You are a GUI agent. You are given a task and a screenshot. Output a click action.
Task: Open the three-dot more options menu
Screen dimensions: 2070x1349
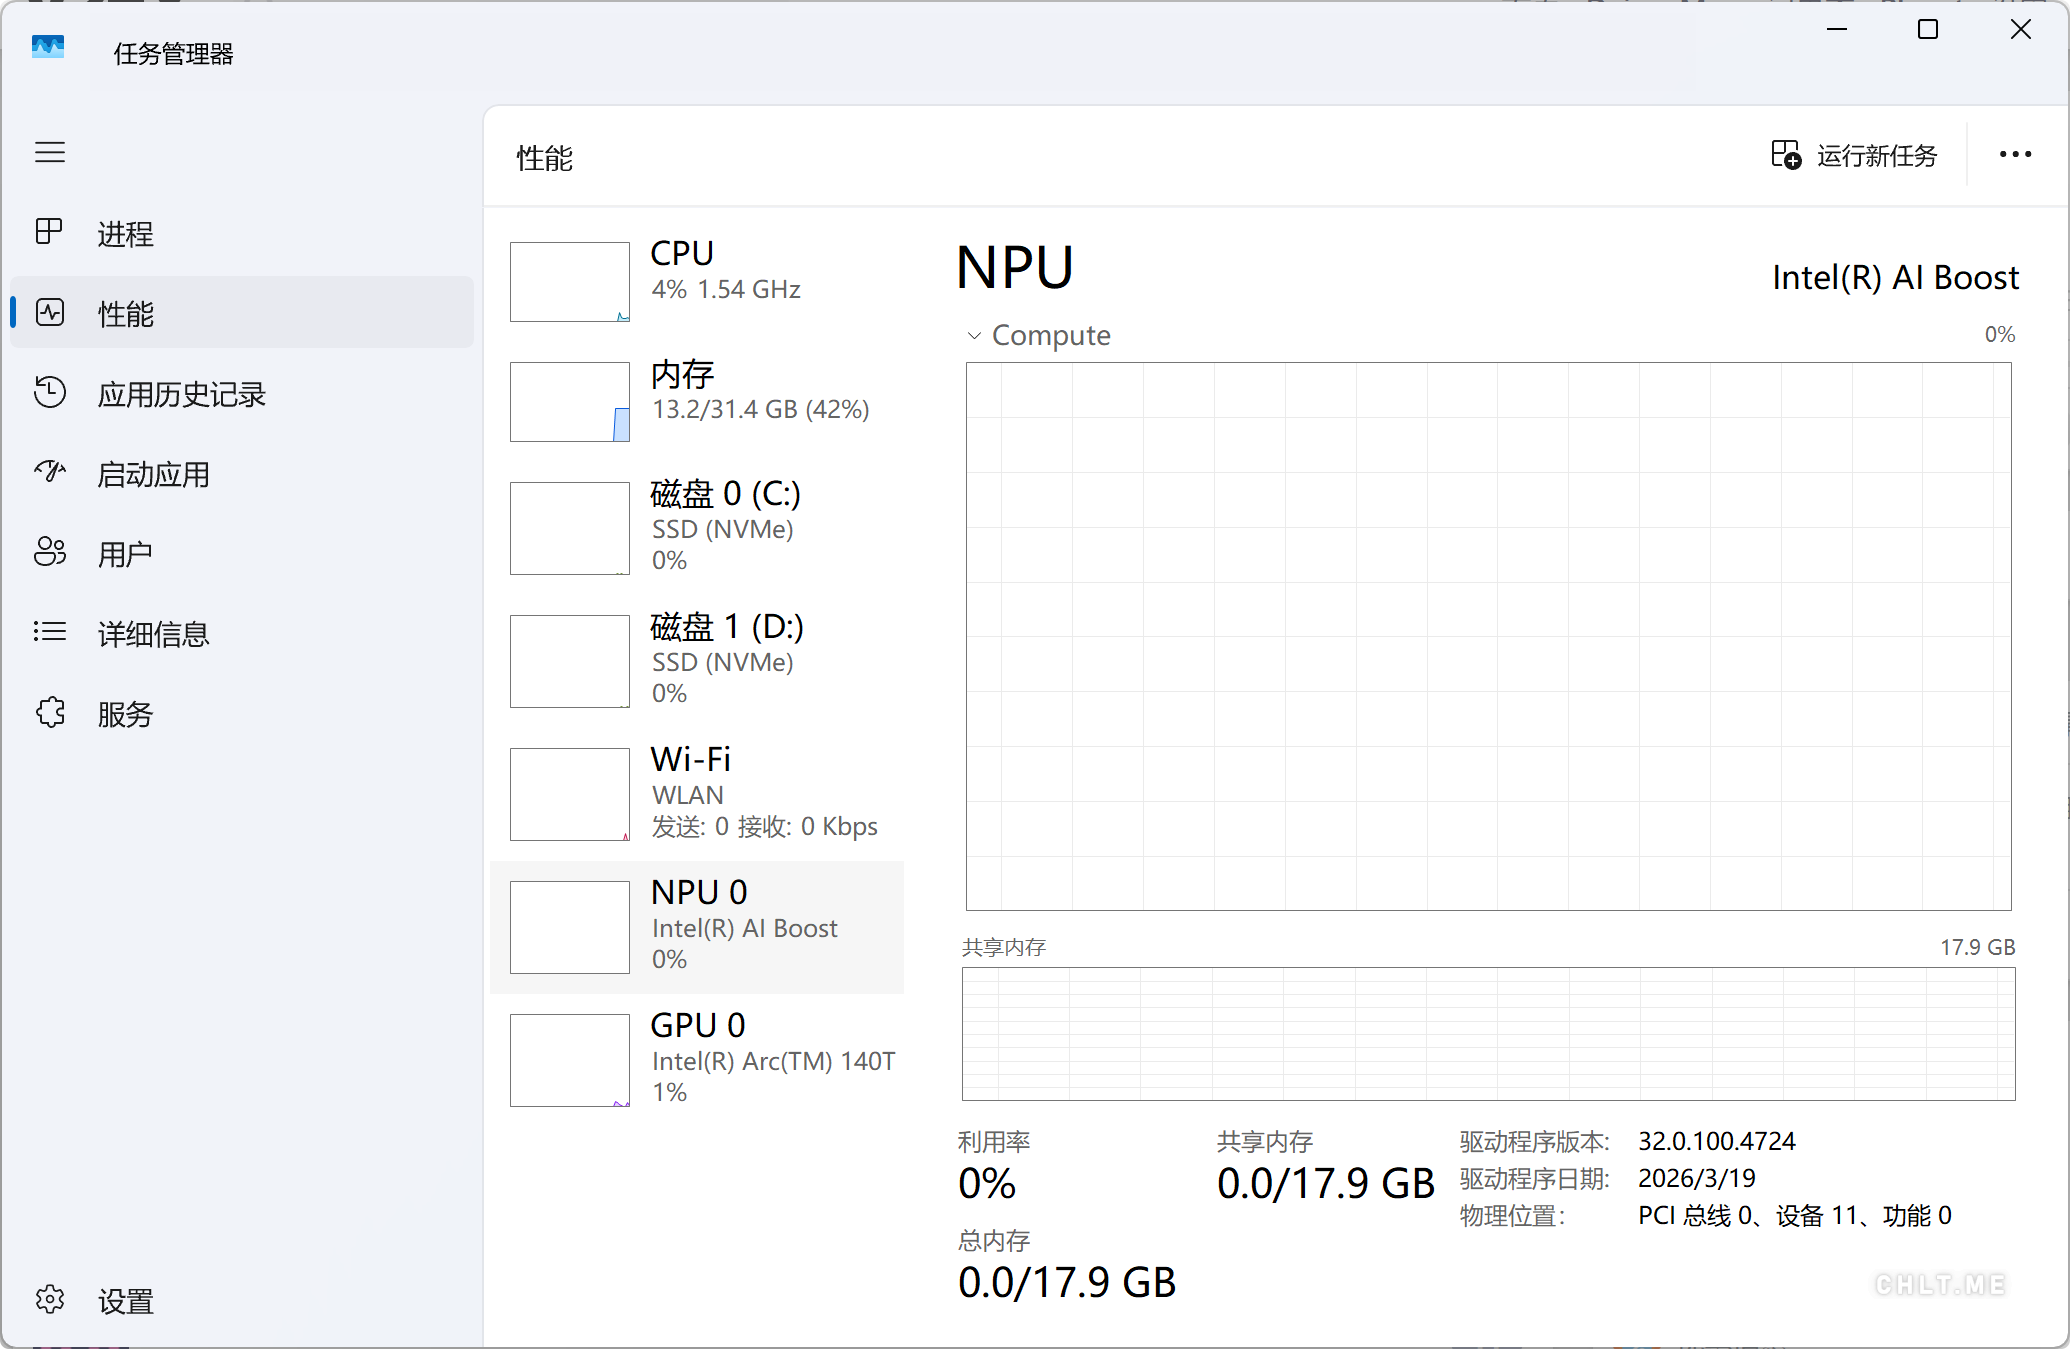coord(2015,154)
